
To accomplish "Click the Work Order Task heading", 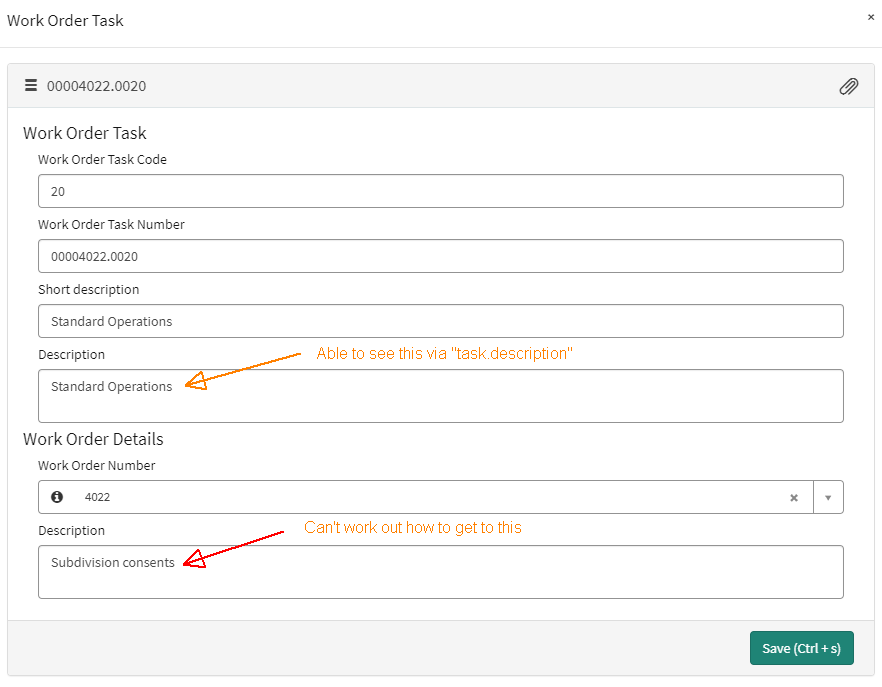I will pyautogui.click(x=84, y=133).
